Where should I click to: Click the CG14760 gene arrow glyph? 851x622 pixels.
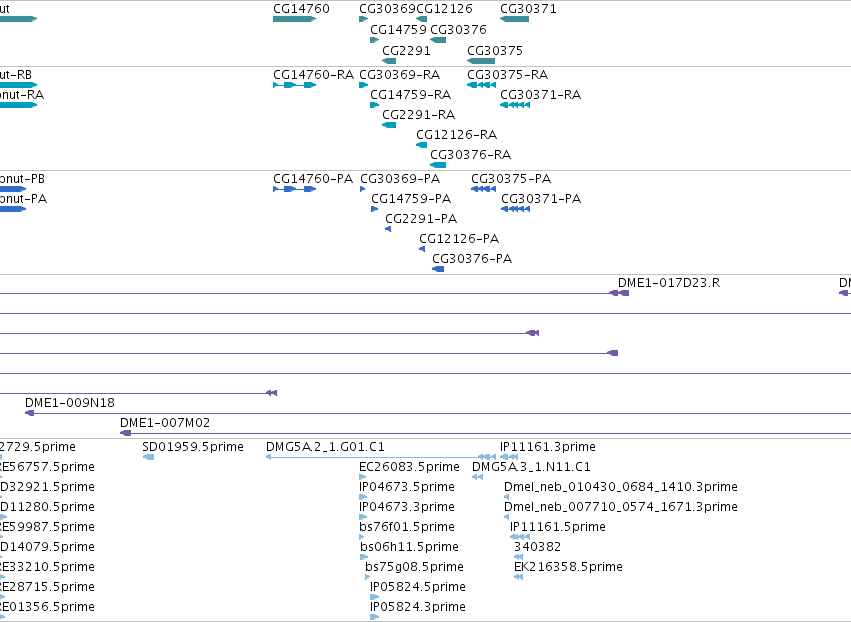point(295,19)
